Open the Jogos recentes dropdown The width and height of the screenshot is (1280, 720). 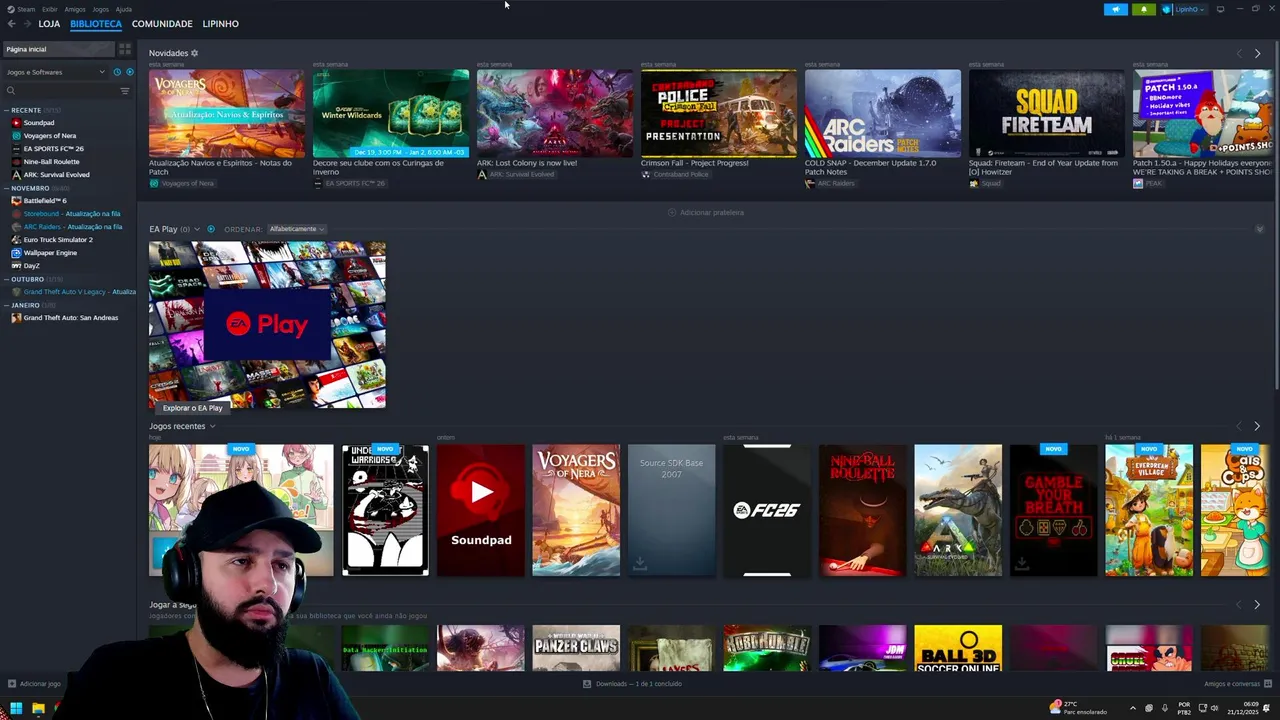coord(212,426)
